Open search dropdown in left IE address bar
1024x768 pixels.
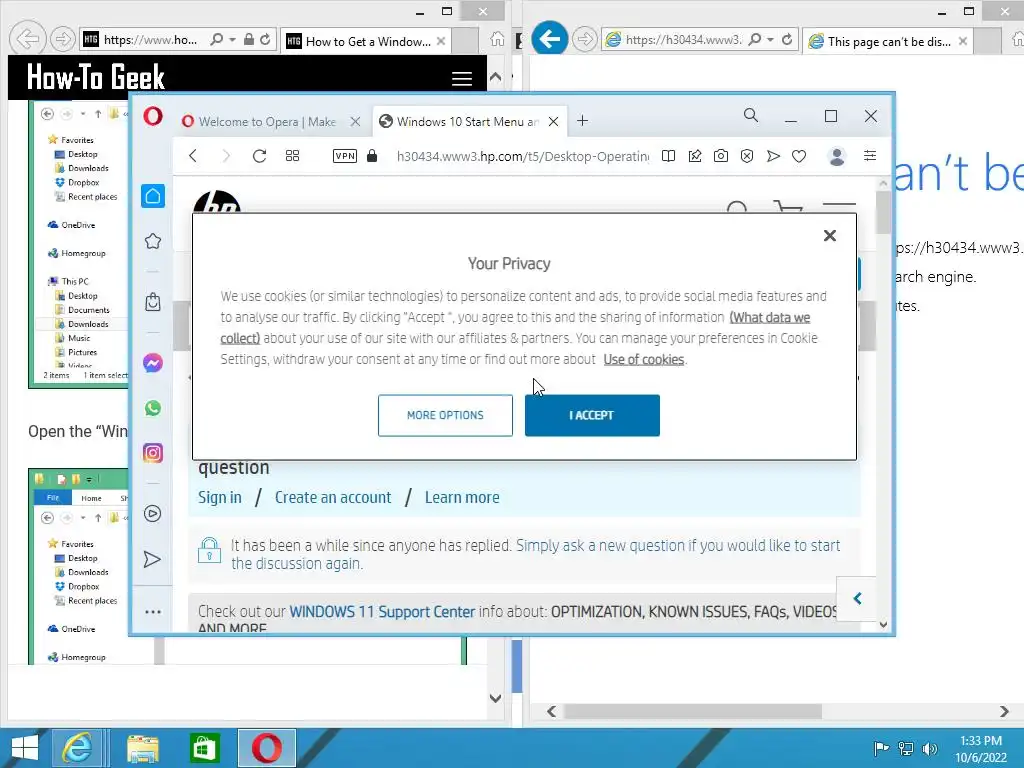point(232,40)
